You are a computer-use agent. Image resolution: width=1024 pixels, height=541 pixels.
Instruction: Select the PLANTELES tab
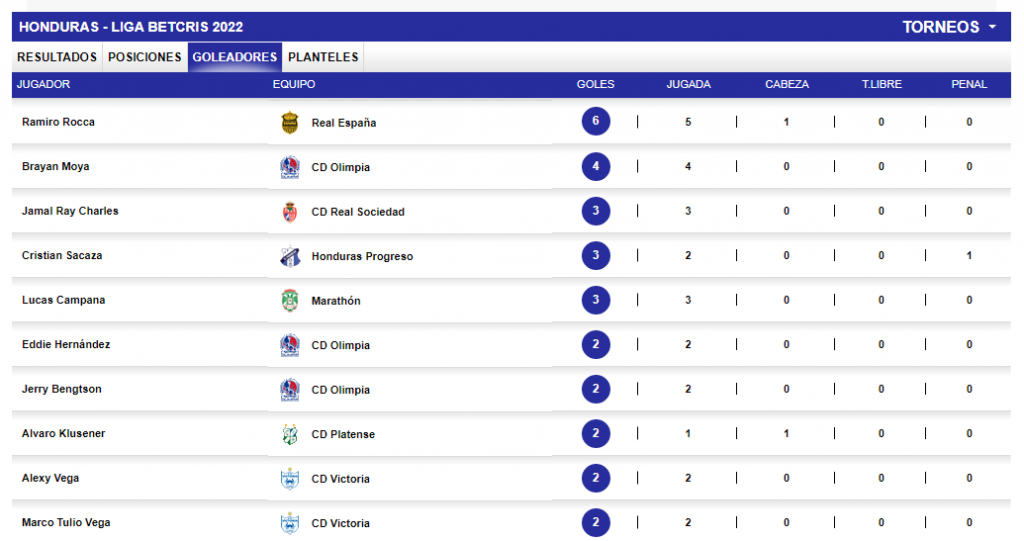[x=323, y=57]
